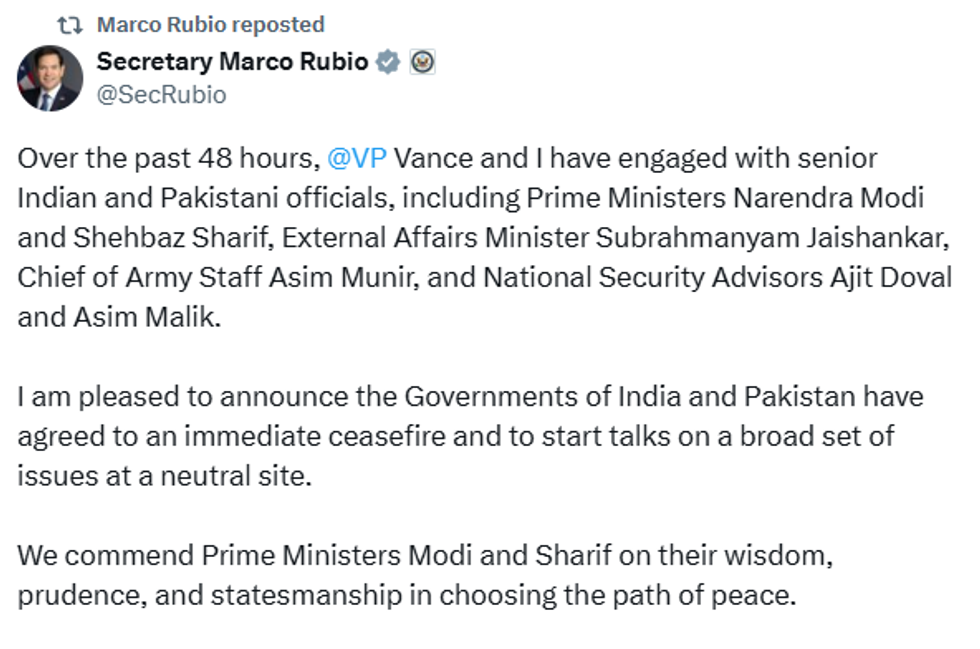Click the phrase "issues at a neutral site"

pyautogui.click(x=165, y=475)
